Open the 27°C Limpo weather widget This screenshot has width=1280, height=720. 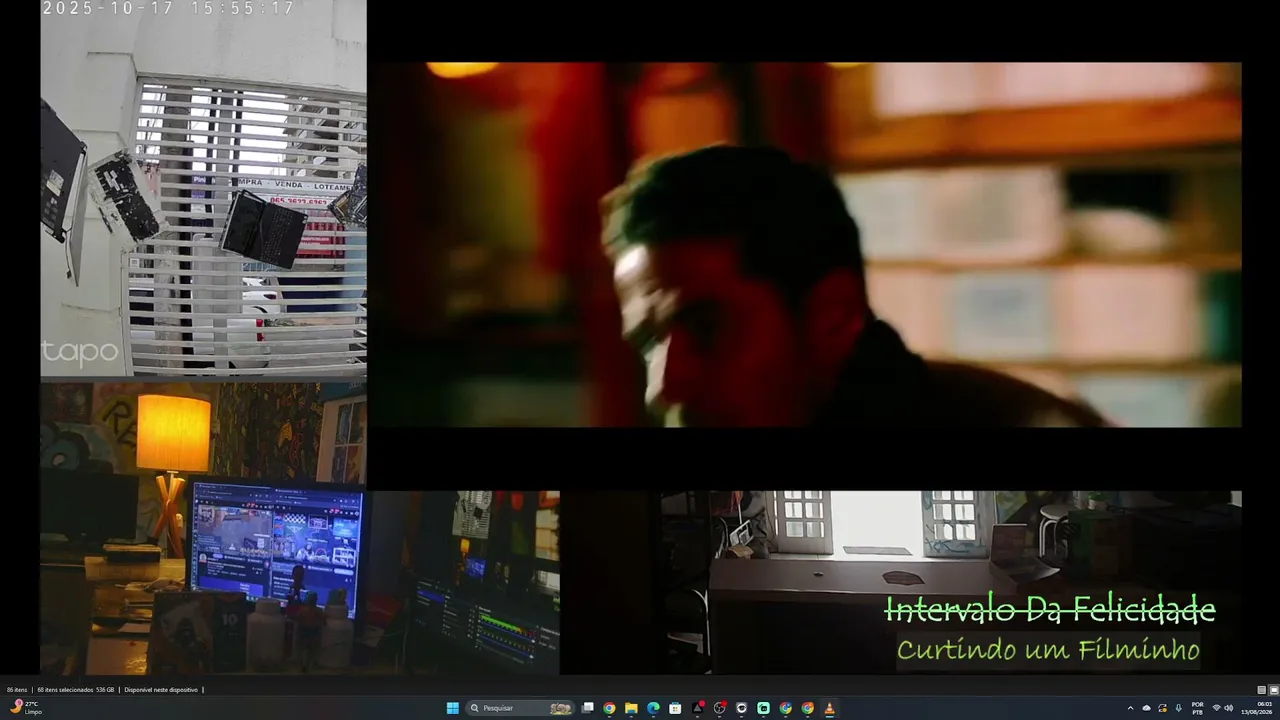point(24,708)
